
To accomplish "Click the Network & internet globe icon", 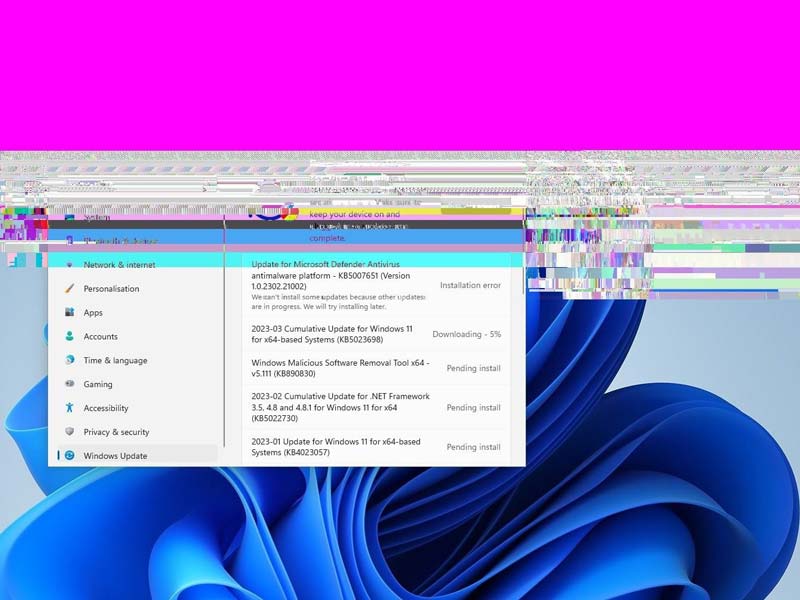I will [x=68, y=264].
